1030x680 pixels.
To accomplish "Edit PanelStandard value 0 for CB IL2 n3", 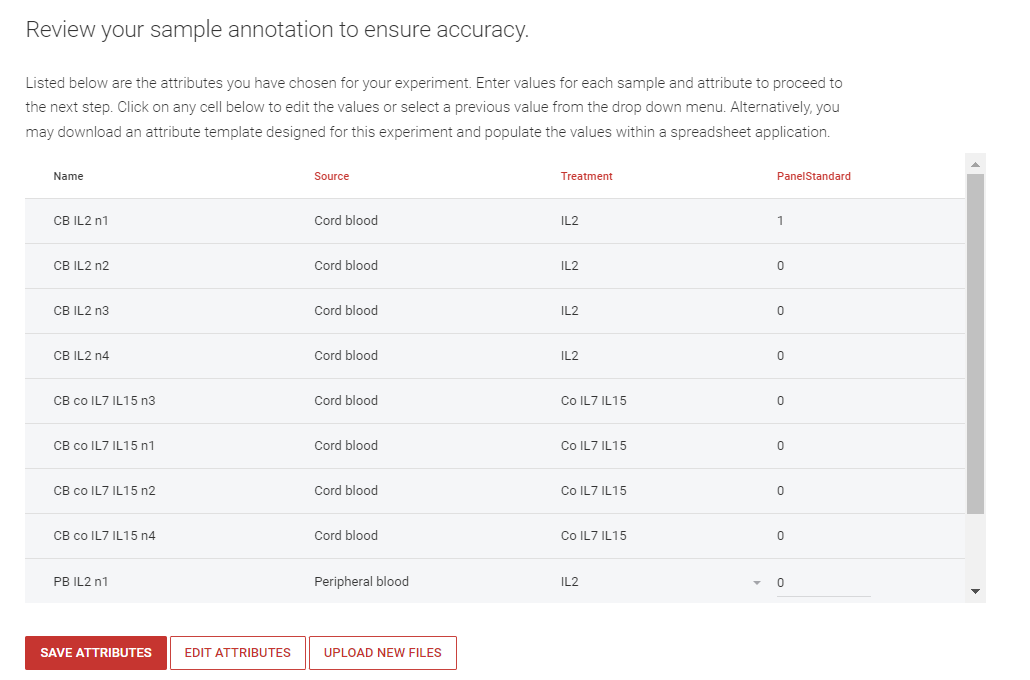I will [780, 311].
